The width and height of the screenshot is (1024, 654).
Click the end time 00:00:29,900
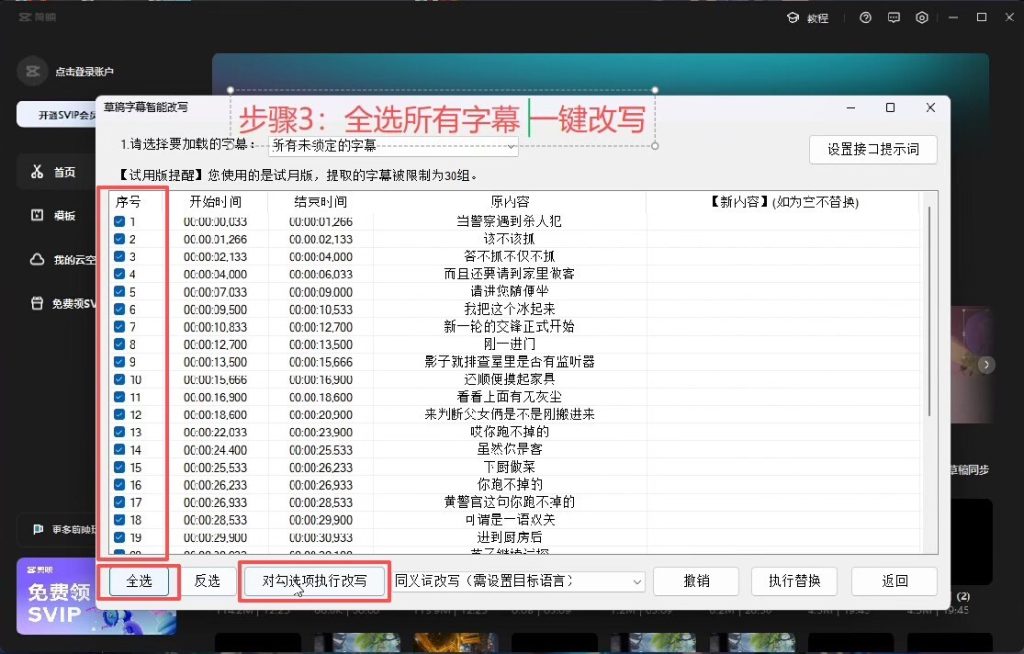321,520
